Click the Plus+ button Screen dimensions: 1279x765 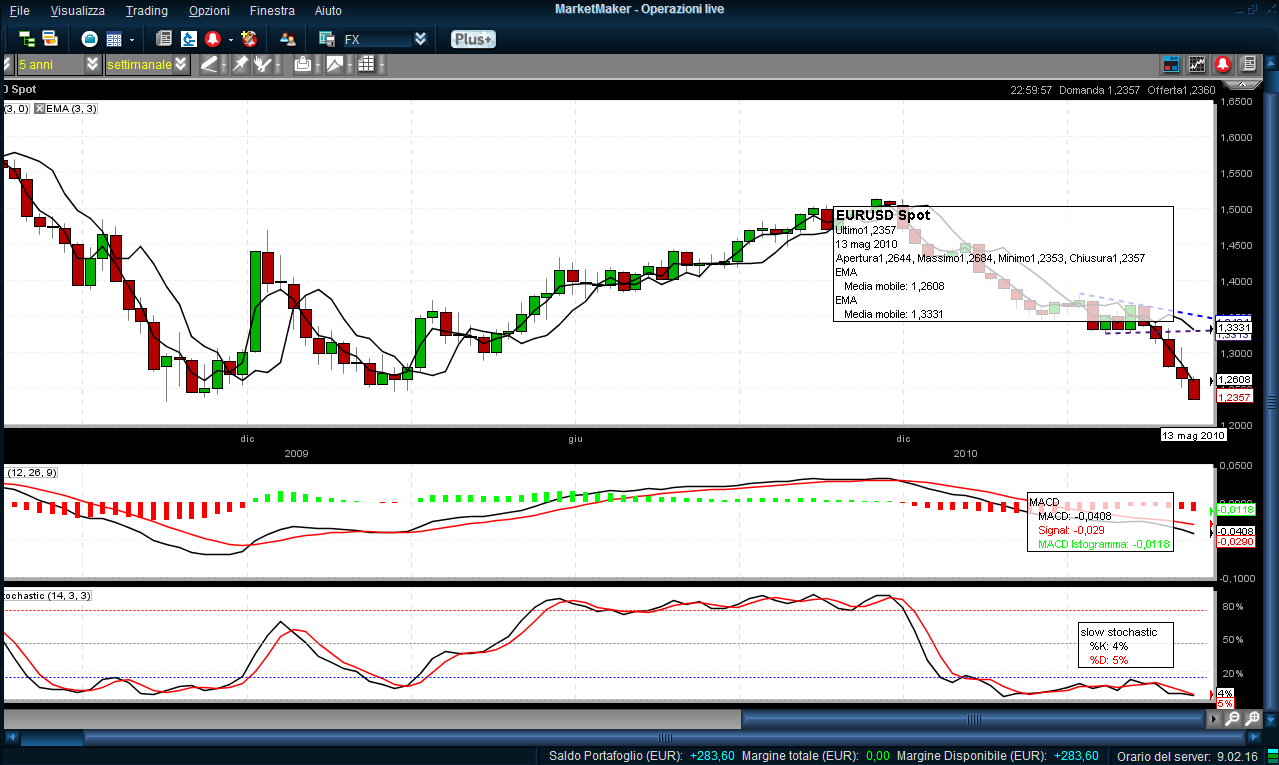(x=472, y=39)
